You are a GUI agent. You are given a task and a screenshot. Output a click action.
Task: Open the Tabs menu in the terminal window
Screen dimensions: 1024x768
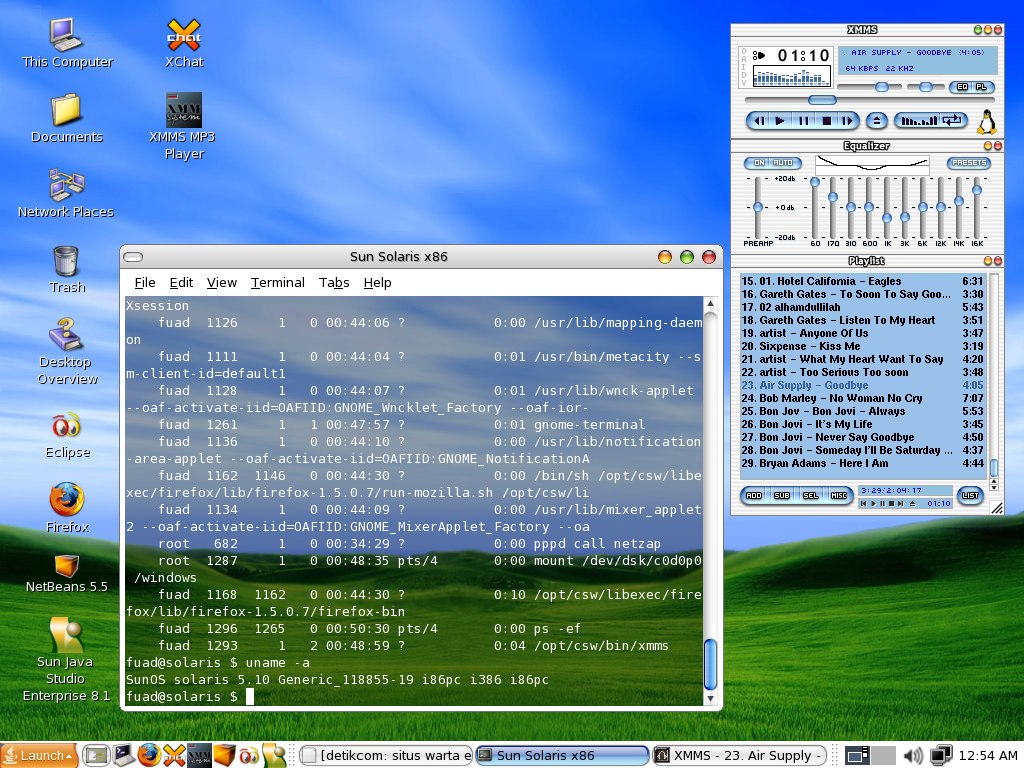click(334, 282)
